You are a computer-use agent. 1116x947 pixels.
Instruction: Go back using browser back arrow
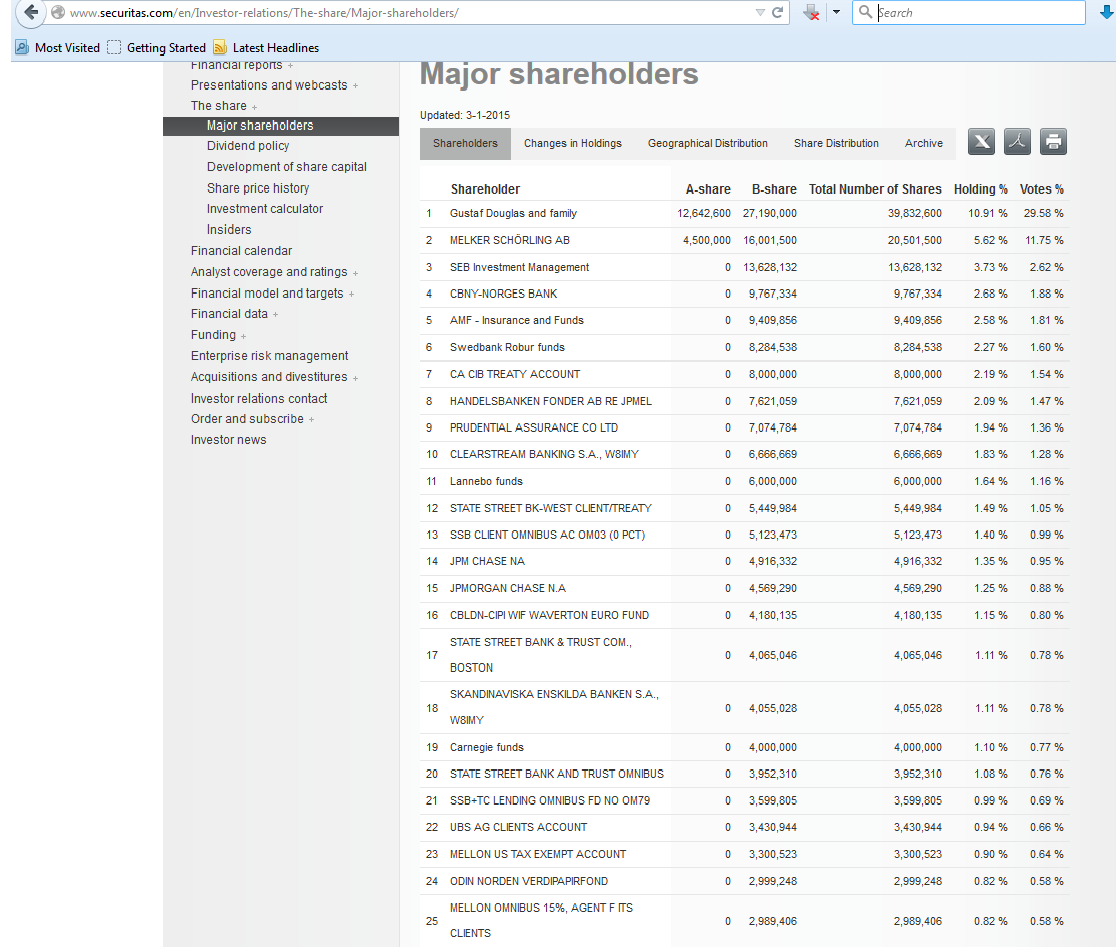[31, 12]
